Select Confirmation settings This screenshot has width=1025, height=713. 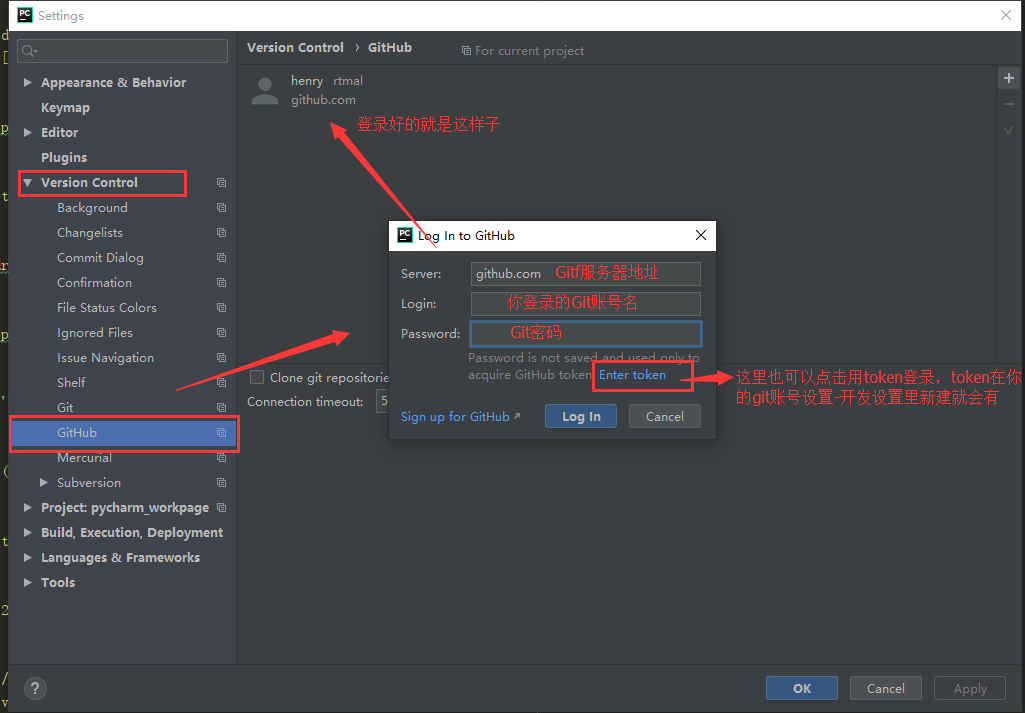94,282
